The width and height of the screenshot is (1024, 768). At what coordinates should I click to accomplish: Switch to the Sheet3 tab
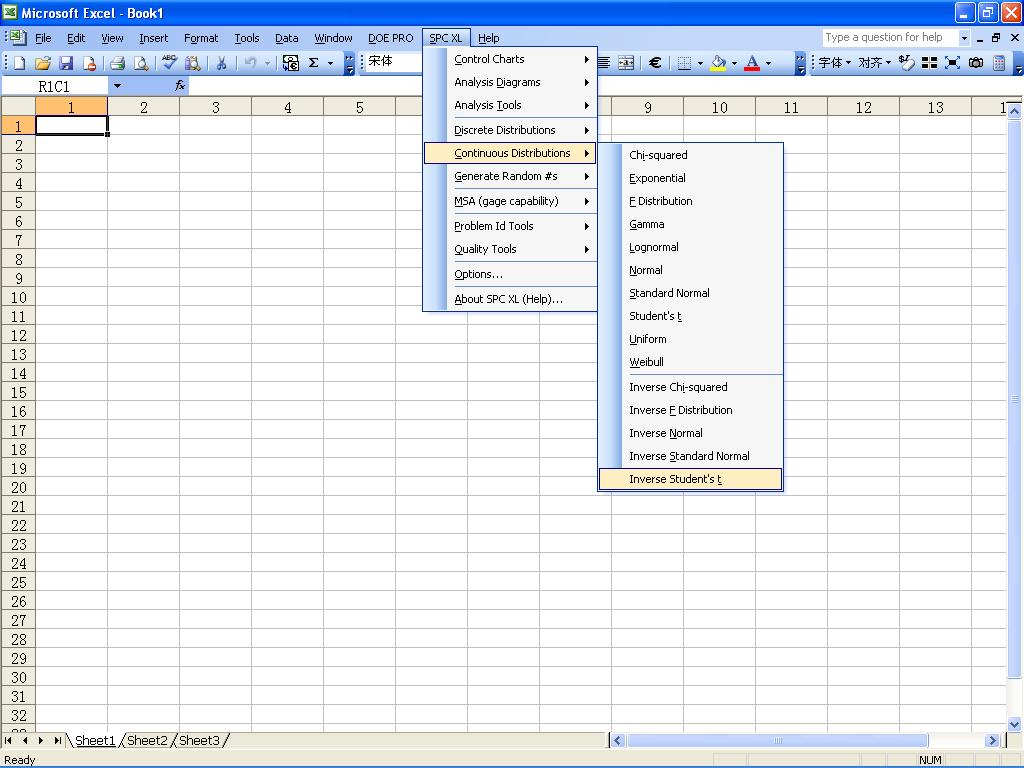point(199,741)
